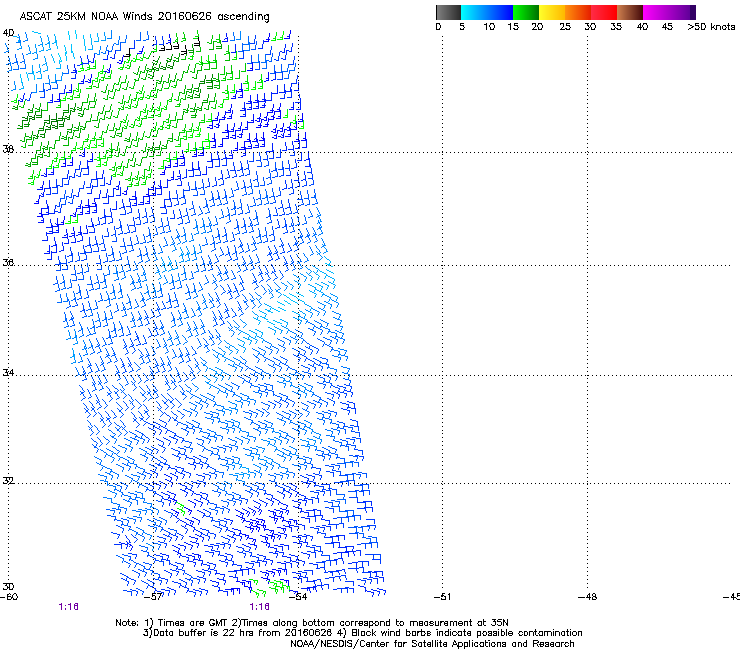Click the longitude label '-51'
Image resolution: width=740 pixels, height=650 pixels.
pos(442,597)
